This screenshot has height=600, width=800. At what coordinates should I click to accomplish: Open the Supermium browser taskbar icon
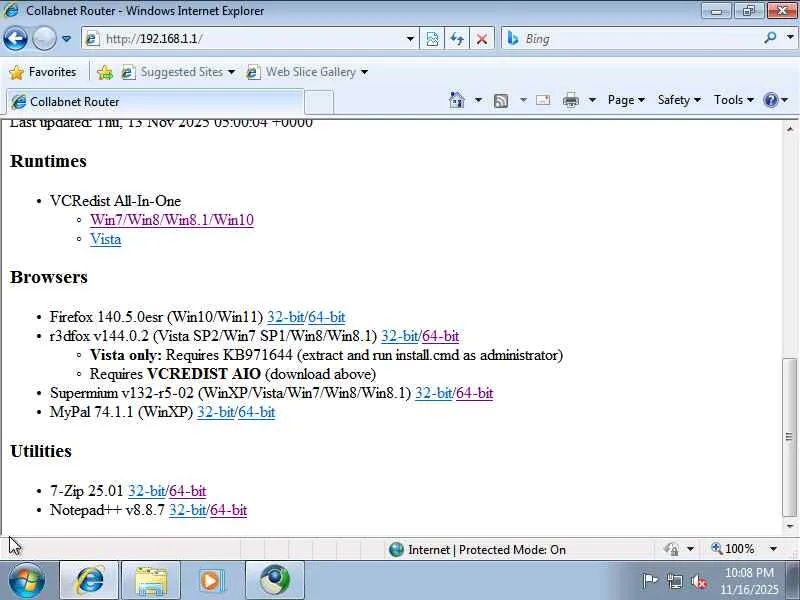pos(274,581)
